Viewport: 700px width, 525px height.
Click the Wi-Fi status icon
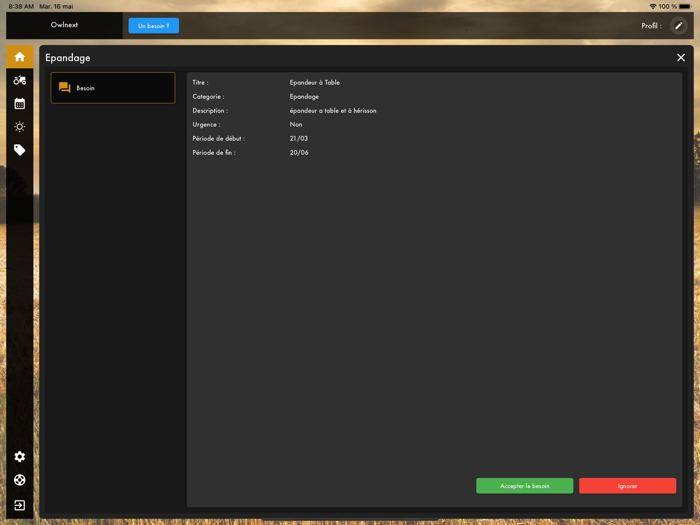tap(653, 6)
